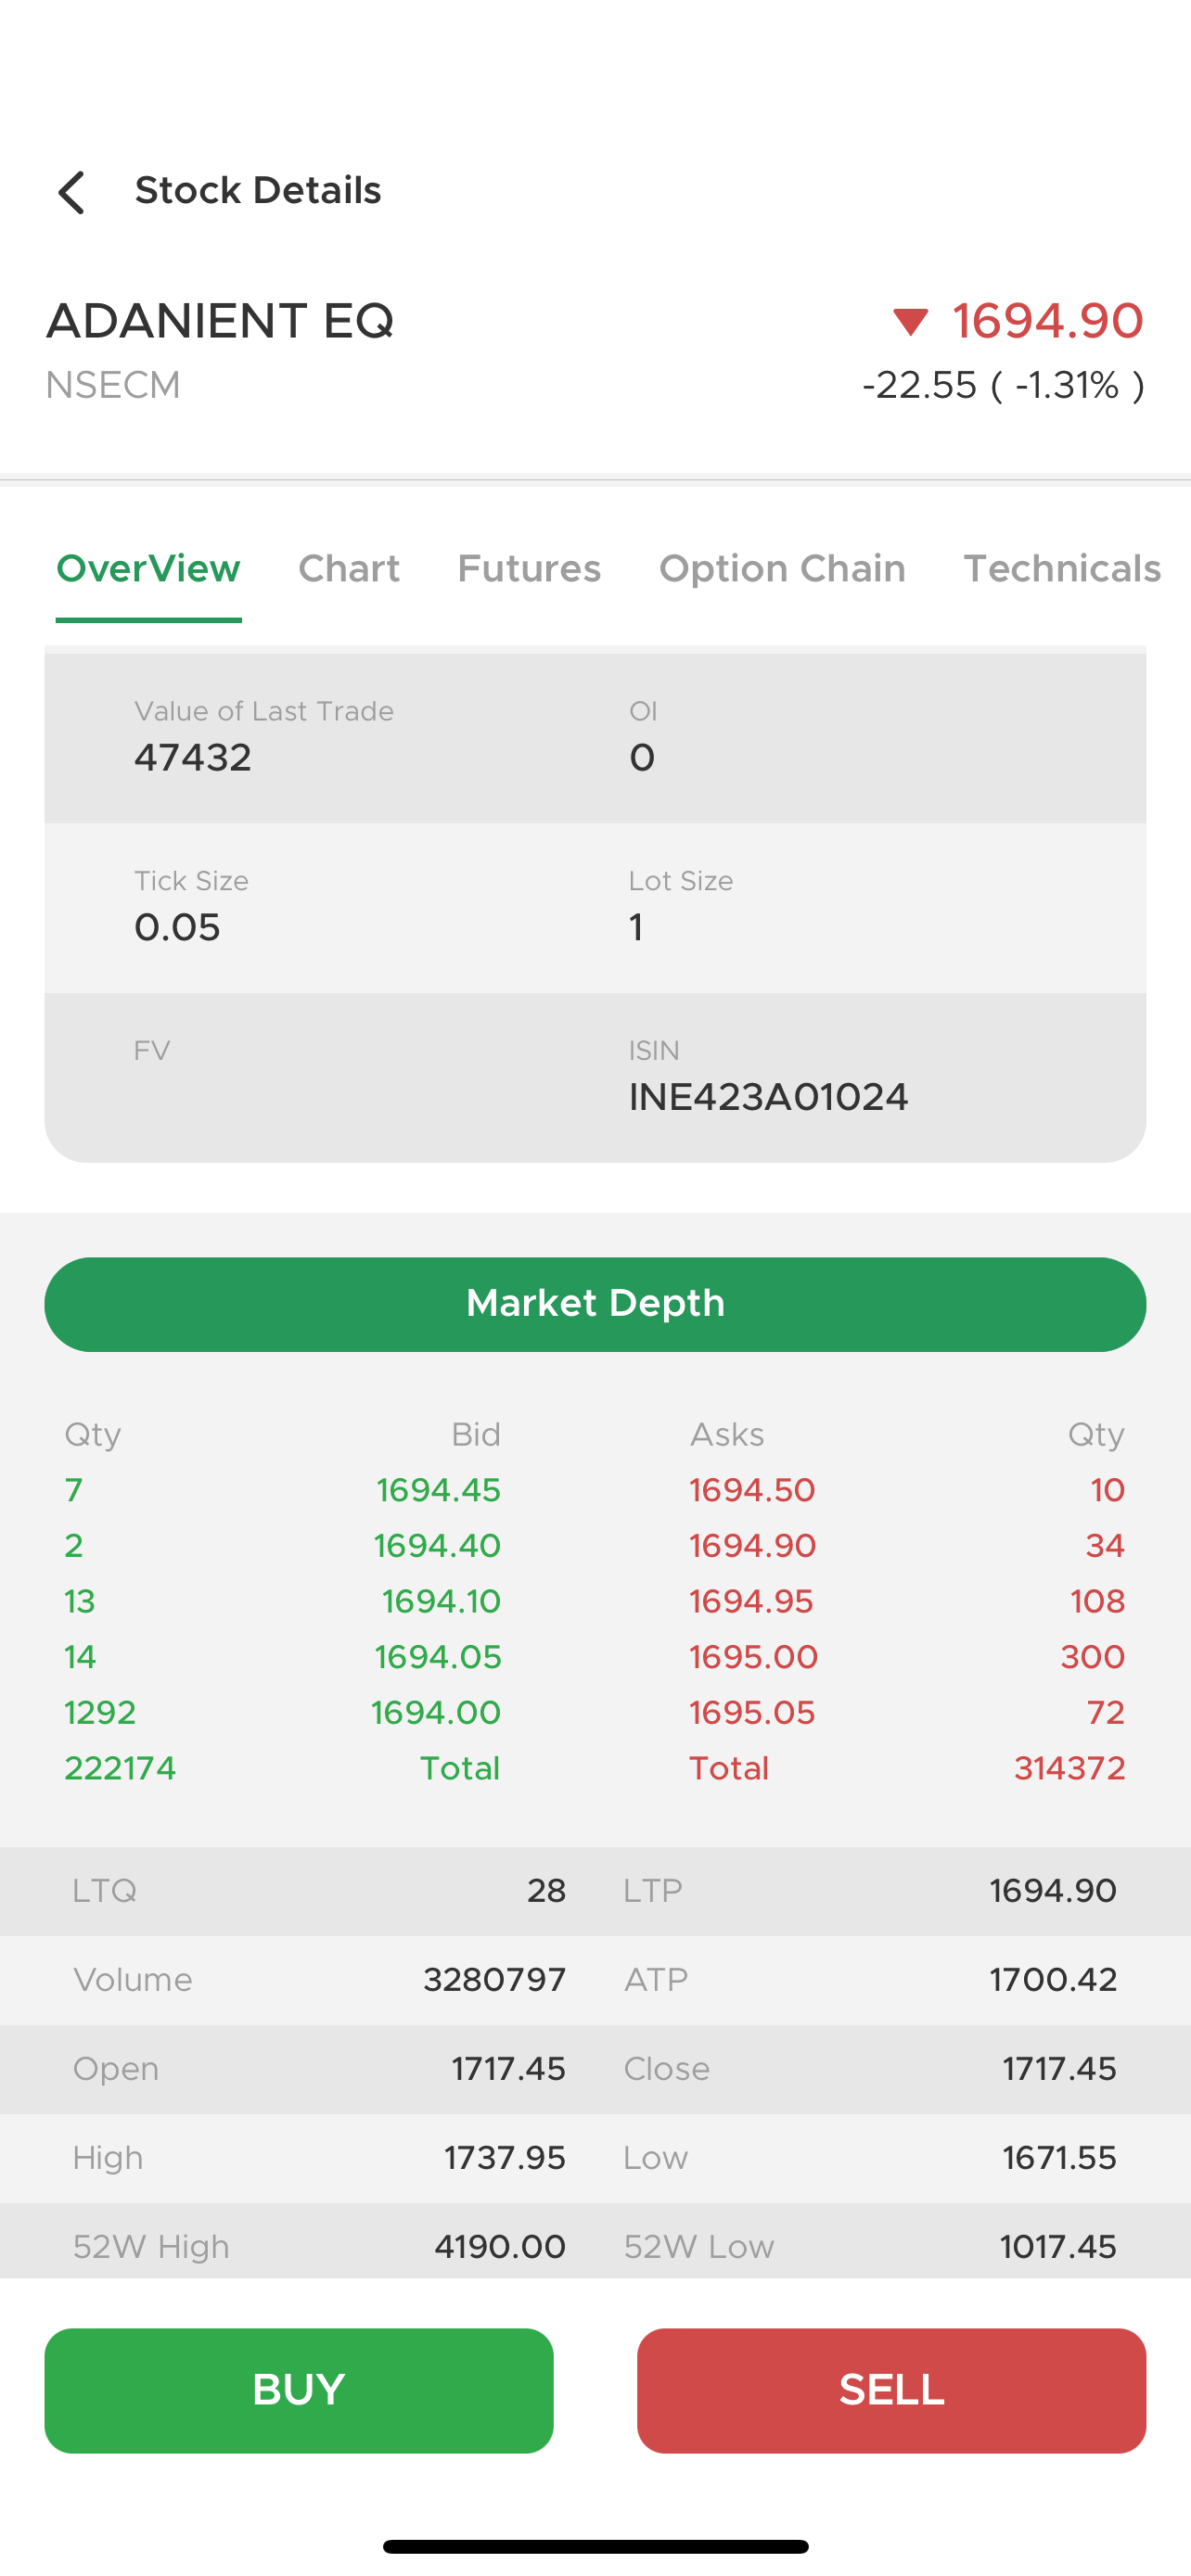Select bid price 1694.40
This screenshot has height=2576, width=1191.
(x=437, y=1546)
